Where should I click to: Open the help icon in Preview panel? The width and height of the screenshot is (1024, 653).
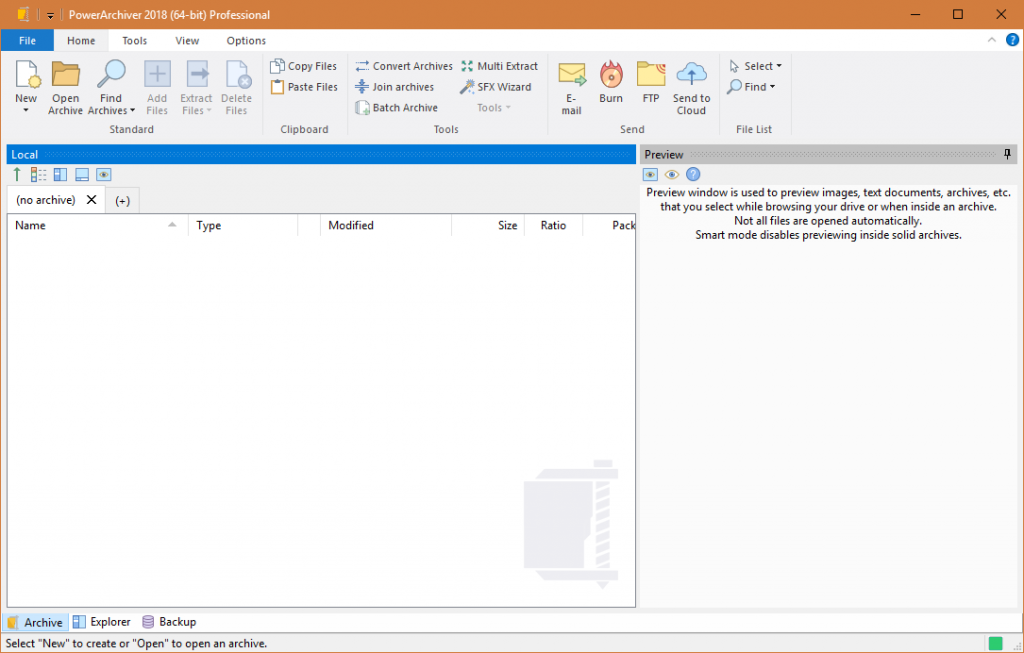(693, 175)
